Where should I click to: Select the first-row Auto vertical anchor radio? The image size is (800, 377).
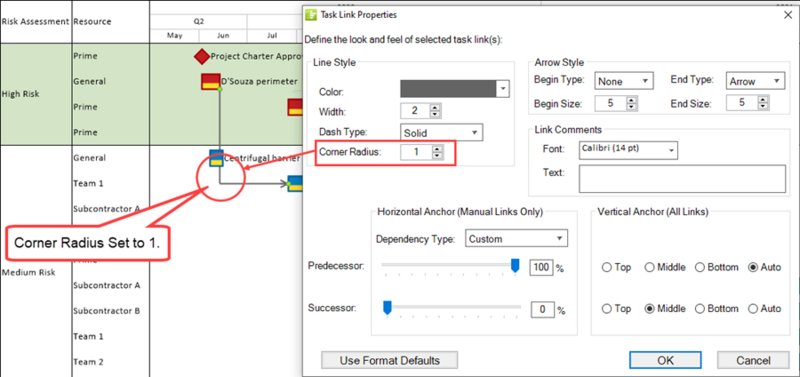coord(753,267)
